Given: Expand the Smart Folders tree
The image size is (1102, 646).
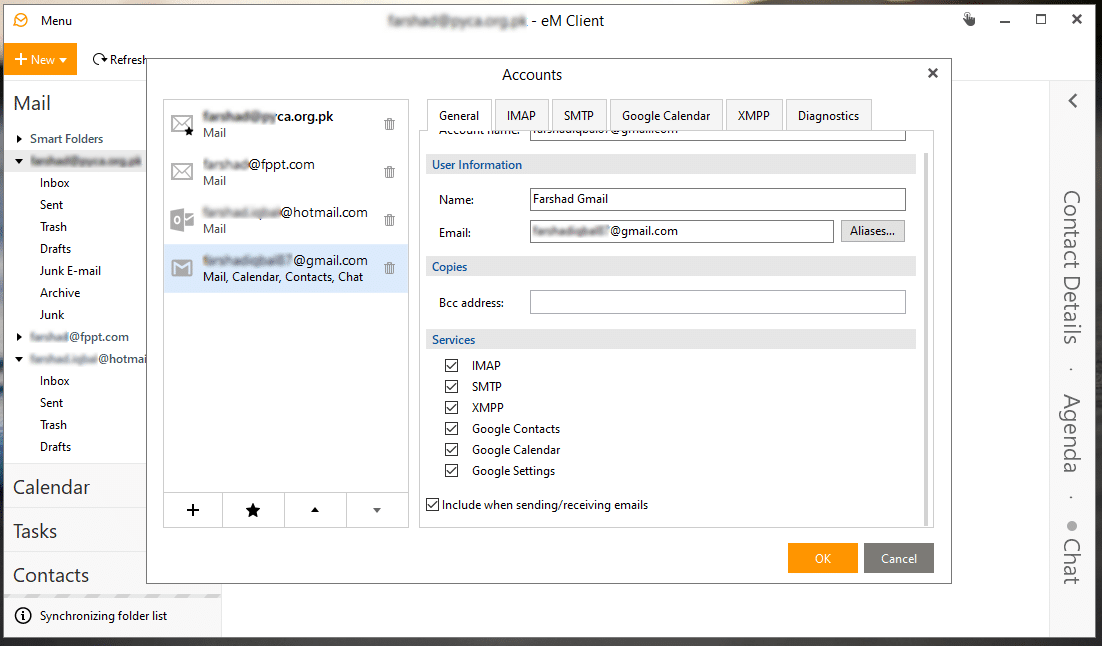Looking at the screenshot, I should [19, 139].
